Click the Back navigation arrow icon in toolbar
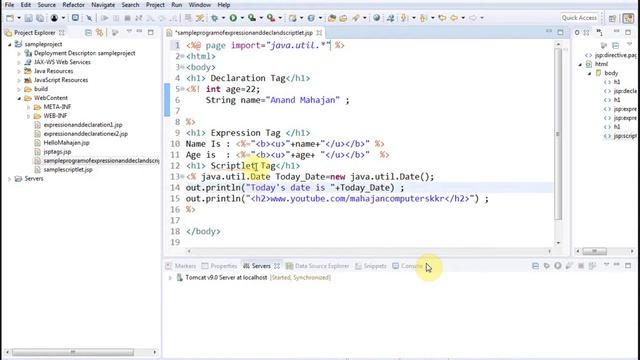Screen dimensions: 640x360 click(x=453, y=18)
